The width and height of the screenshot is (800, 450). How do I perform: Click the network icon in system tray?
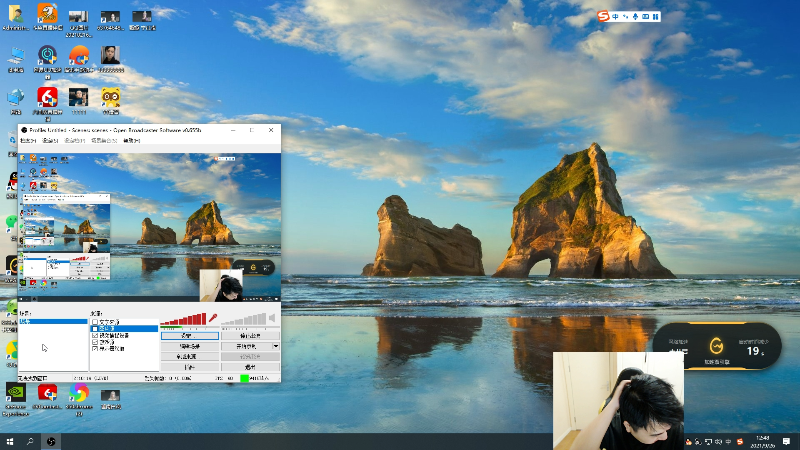[708, 441]
